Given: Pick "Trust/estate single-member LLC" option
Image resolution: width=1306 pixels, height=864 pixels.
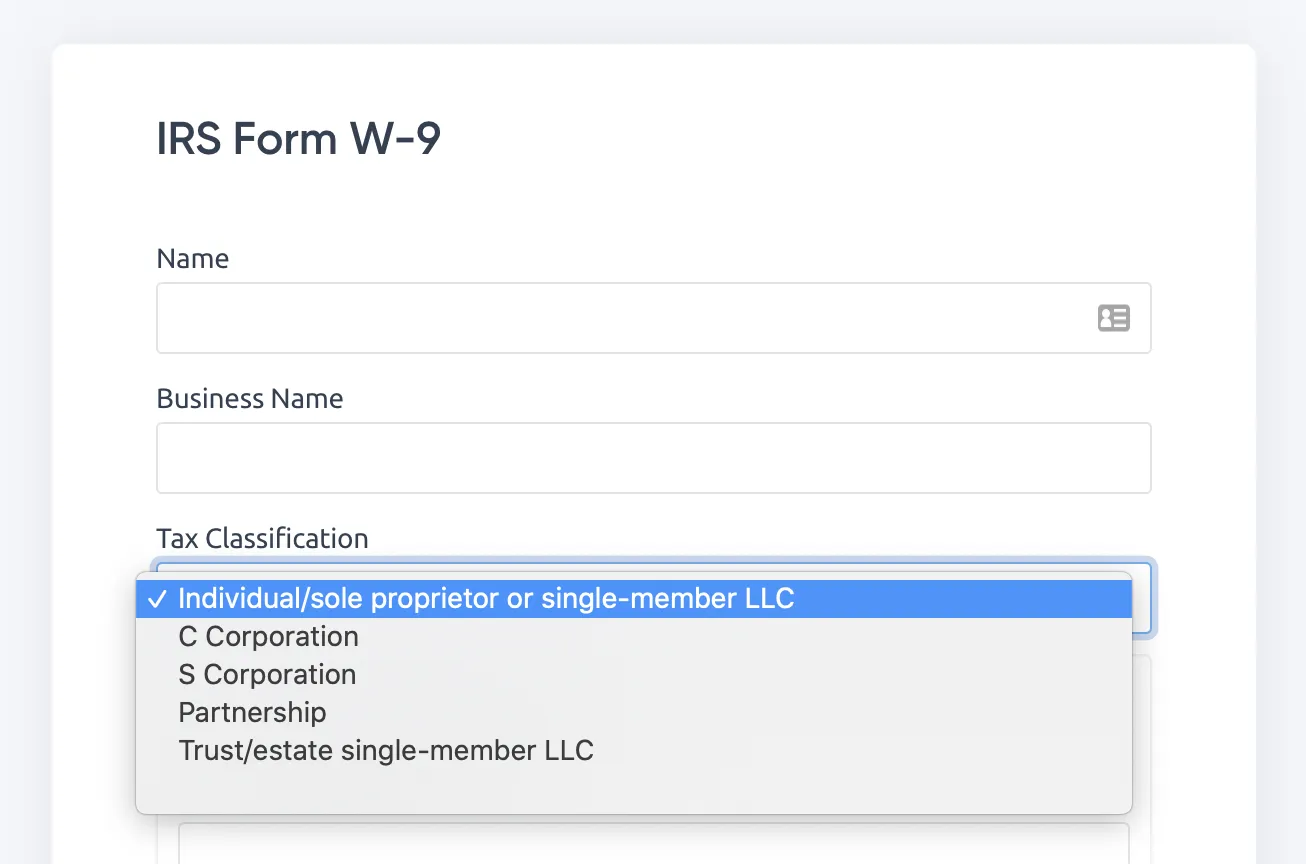Looking at the screenshot, I should [386, 750].
